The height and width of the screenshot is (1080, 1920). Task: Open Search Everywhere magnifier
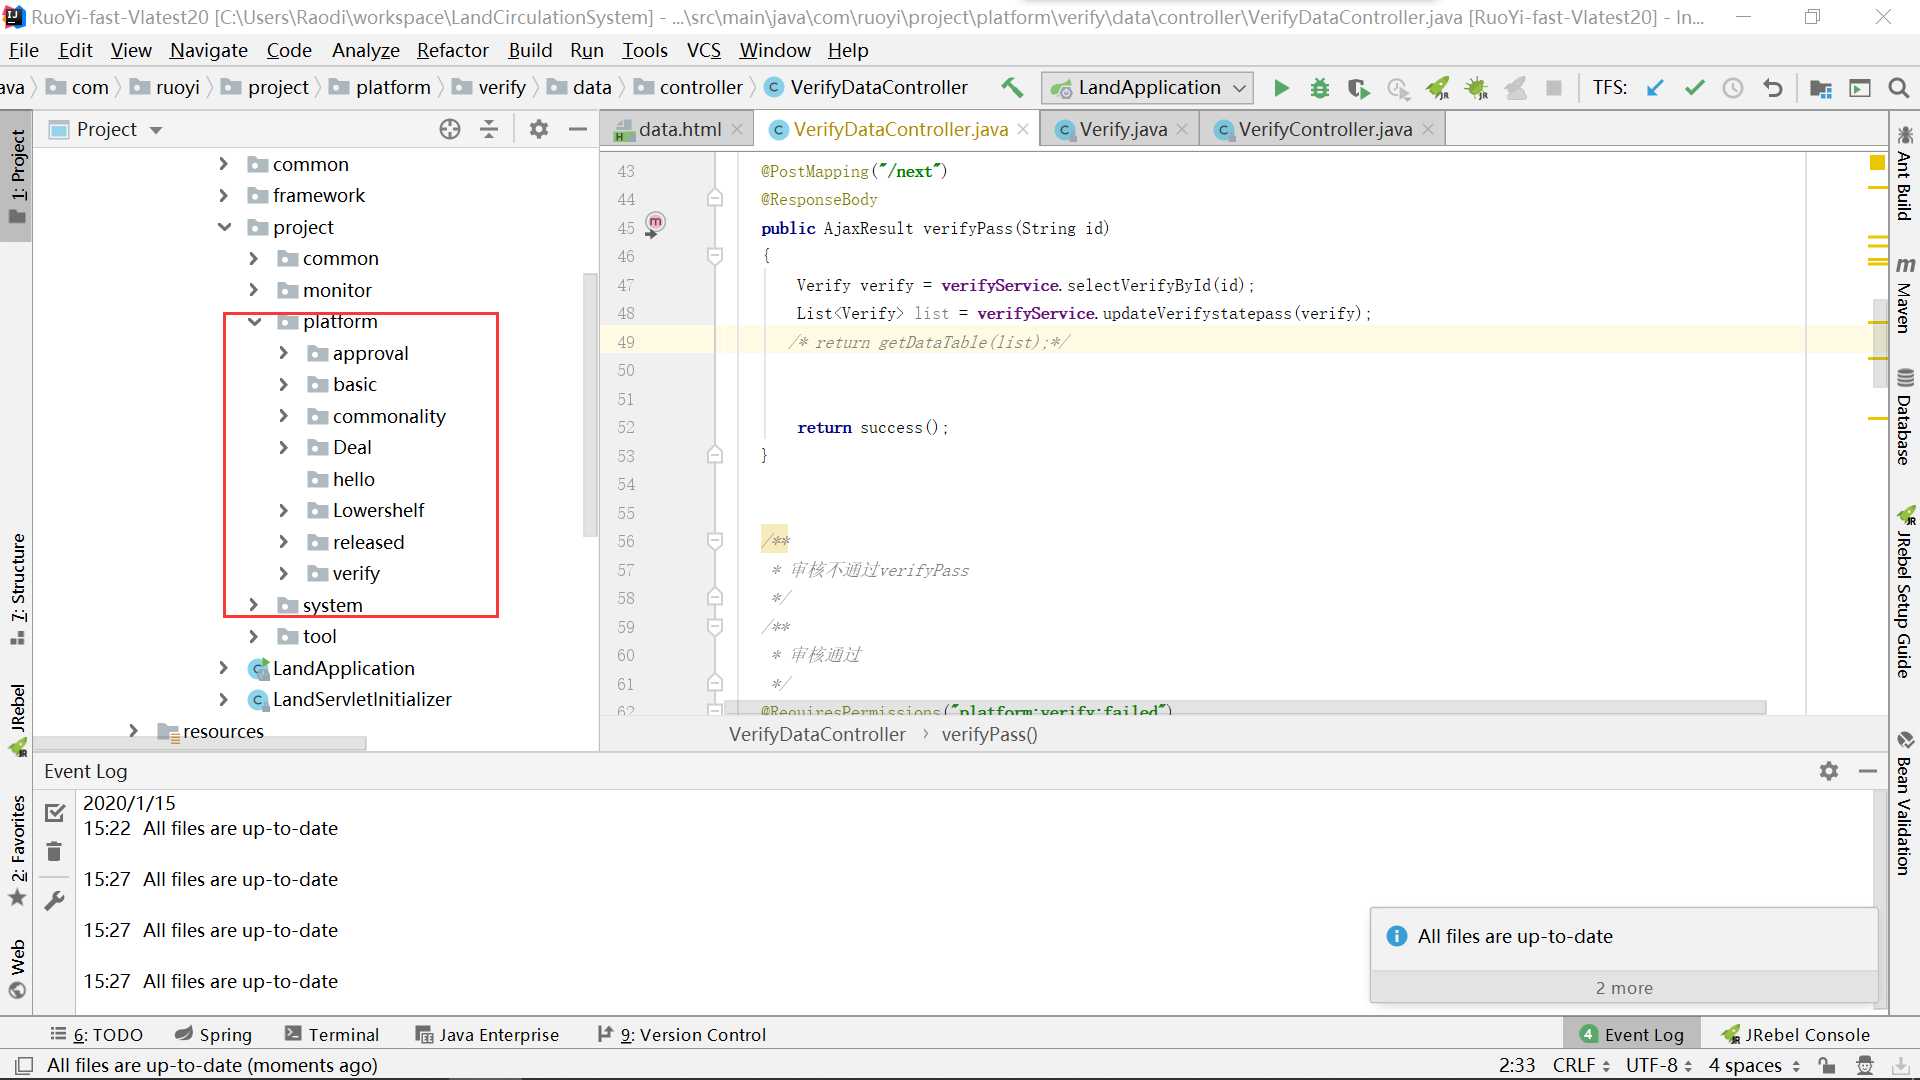(1898, 88)
